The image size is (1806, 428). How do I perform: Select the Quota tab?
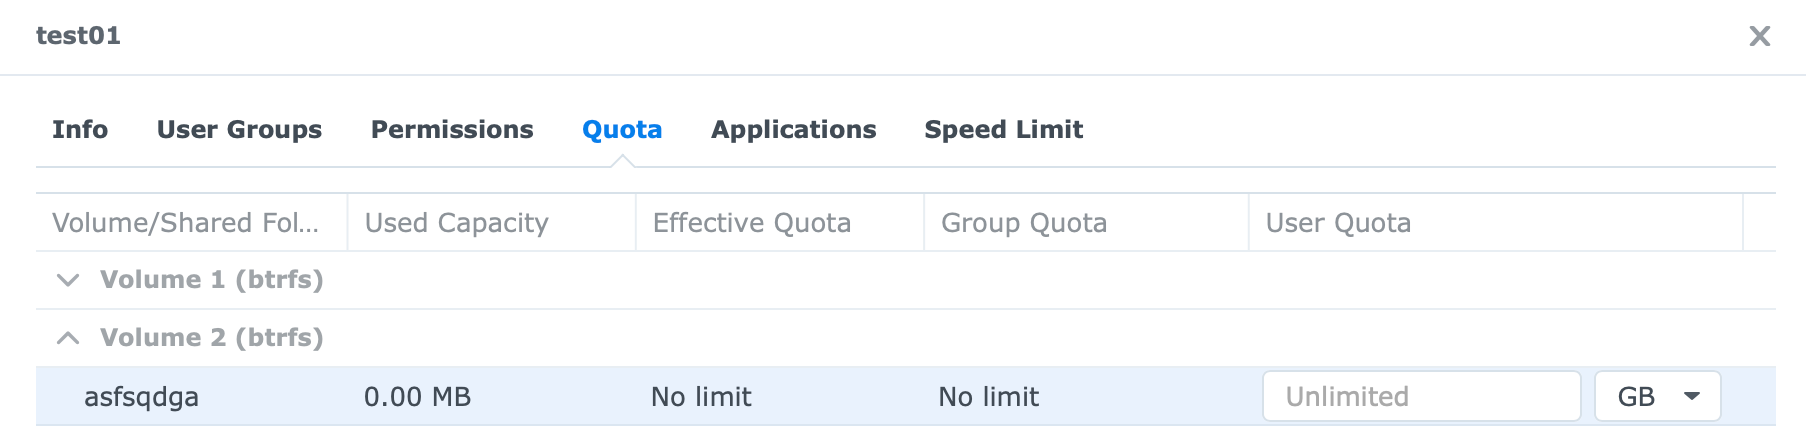622,130
